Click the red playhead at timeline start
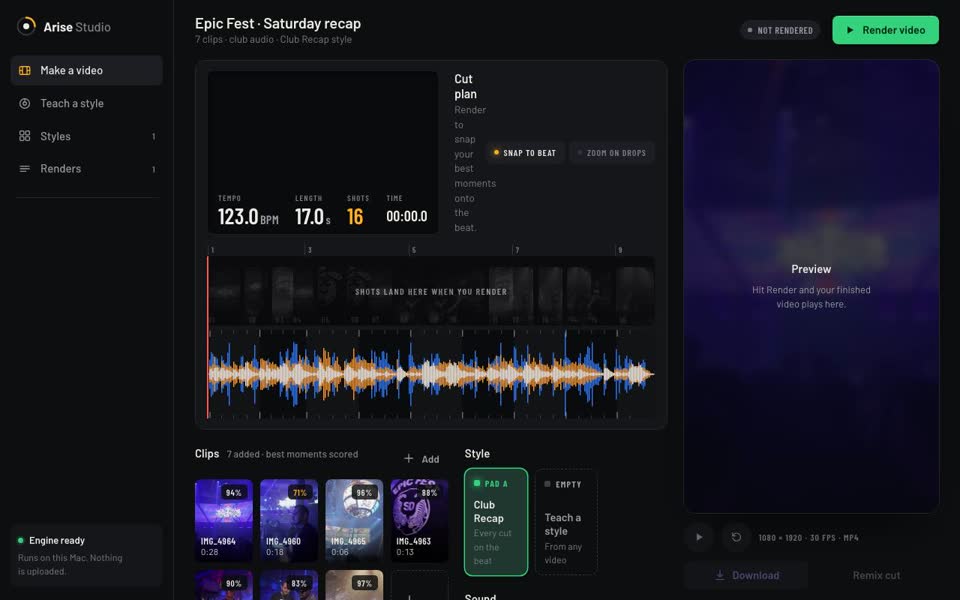 coord(208,337)
